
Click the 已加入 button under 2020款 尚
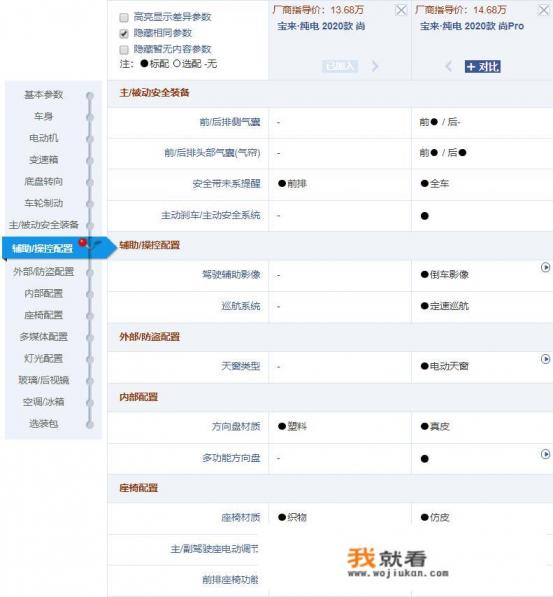340,66
